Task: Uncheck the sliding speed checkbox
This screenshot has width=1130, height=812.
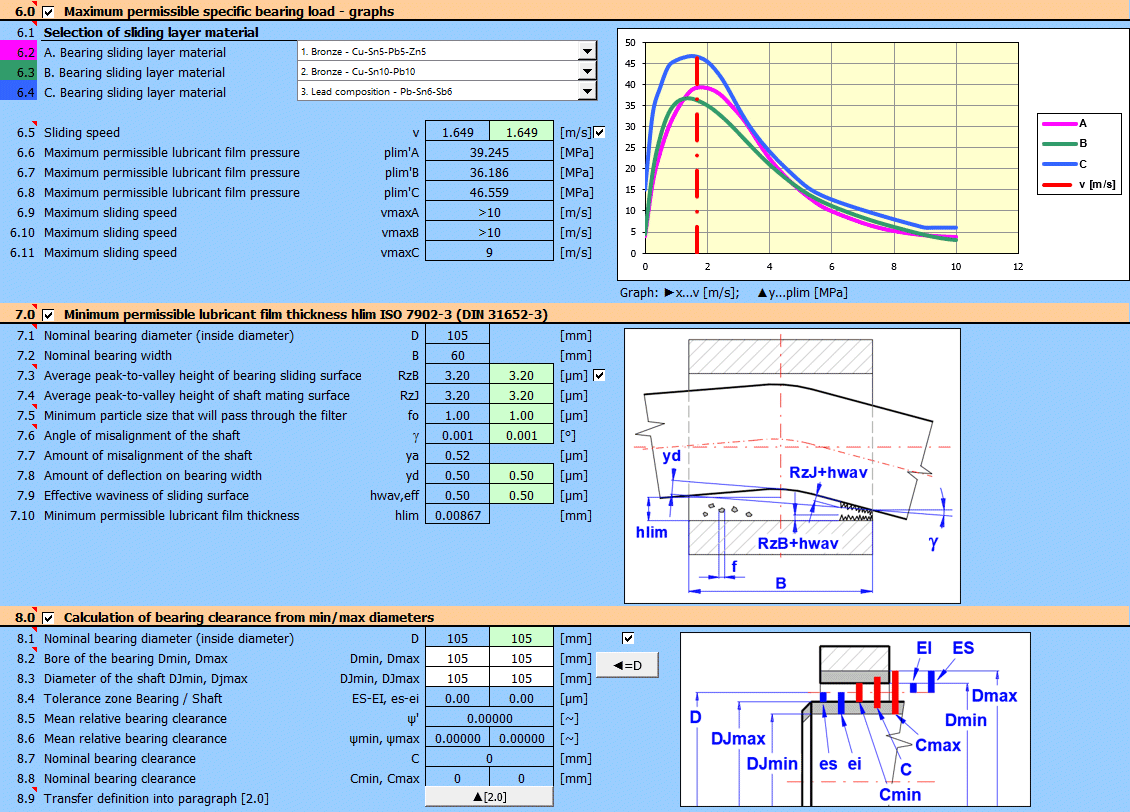Action: (599, 133)
